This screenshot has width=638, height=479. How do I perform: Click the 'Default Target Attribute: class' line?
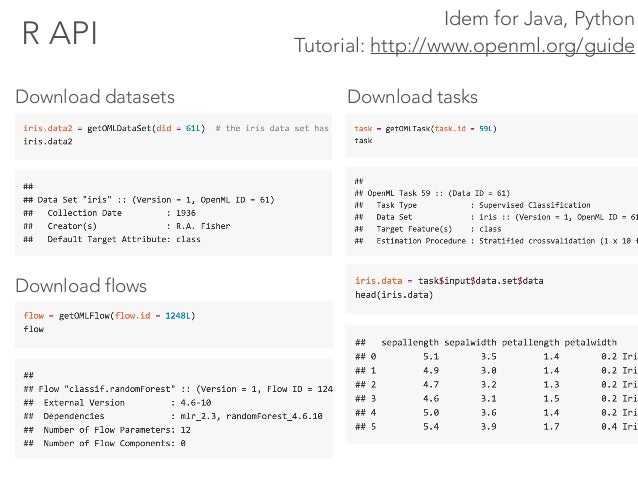click(x=112, y=239)
